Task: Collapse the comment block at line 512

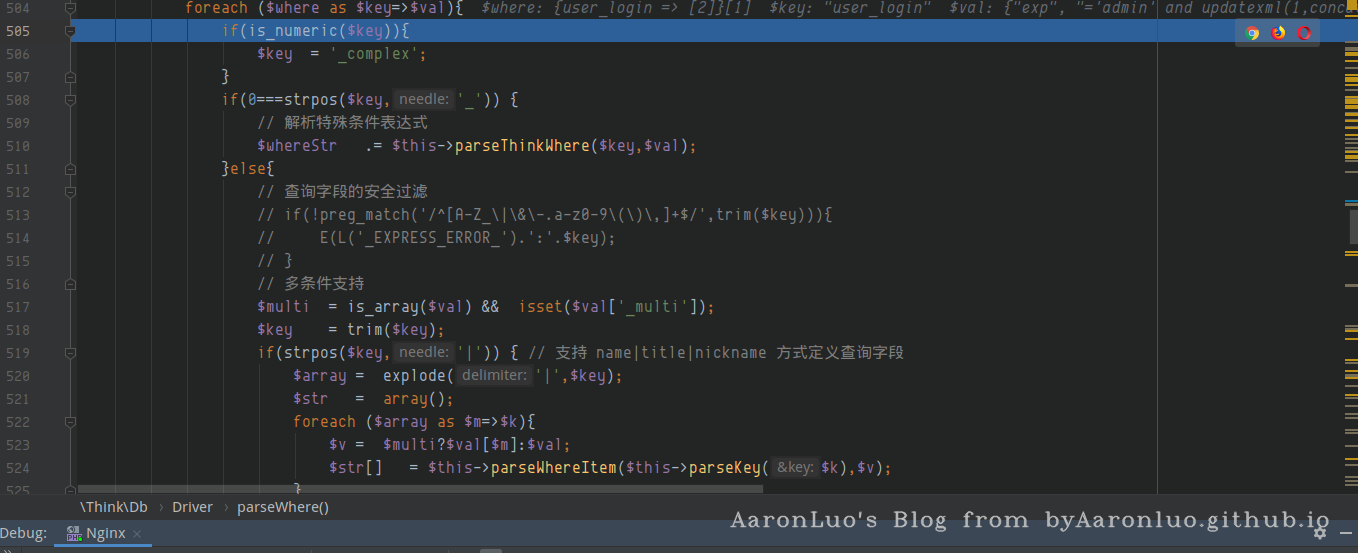Action: point(70,192)
